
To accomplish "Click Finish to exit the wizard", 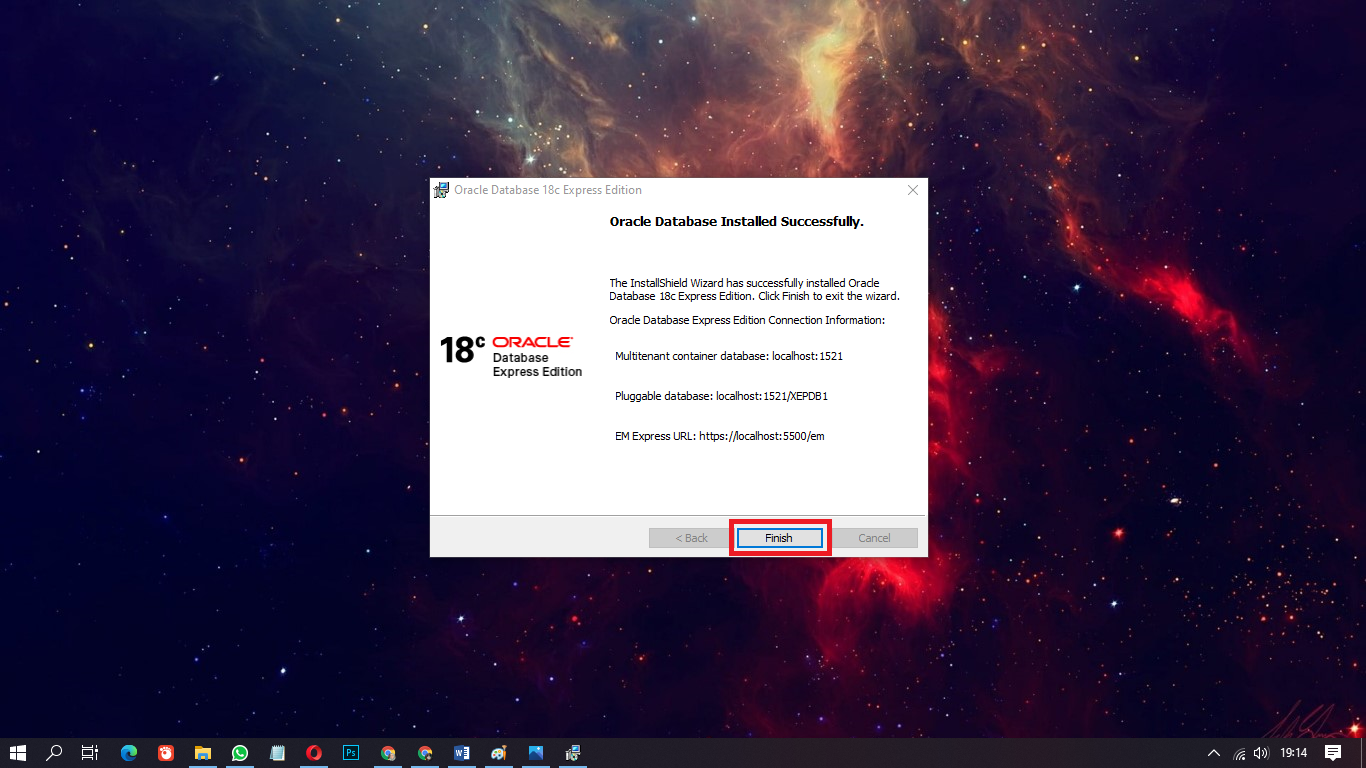I will (x=779, y=538).
